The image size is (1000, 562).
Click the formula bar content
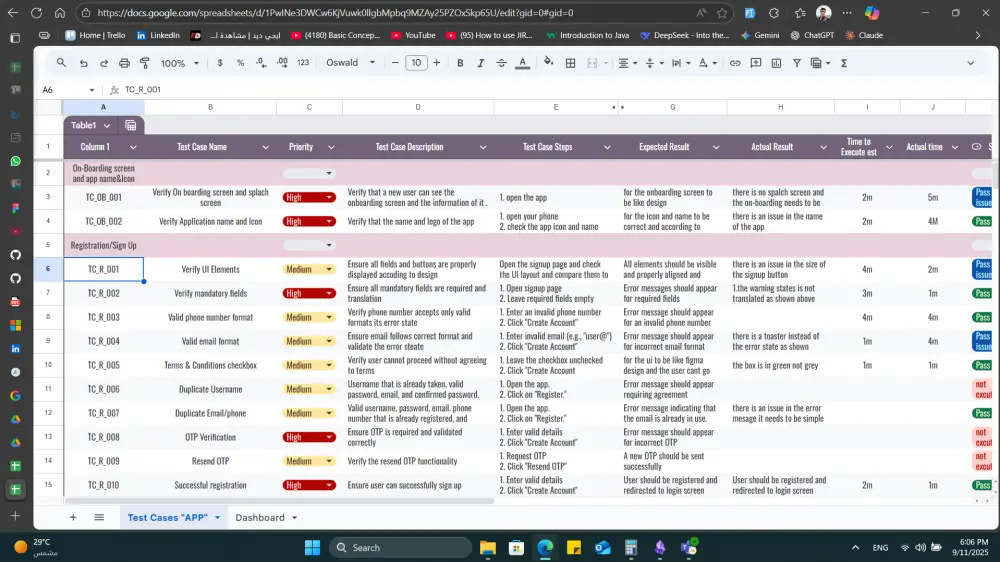click(x=142, y=90)
